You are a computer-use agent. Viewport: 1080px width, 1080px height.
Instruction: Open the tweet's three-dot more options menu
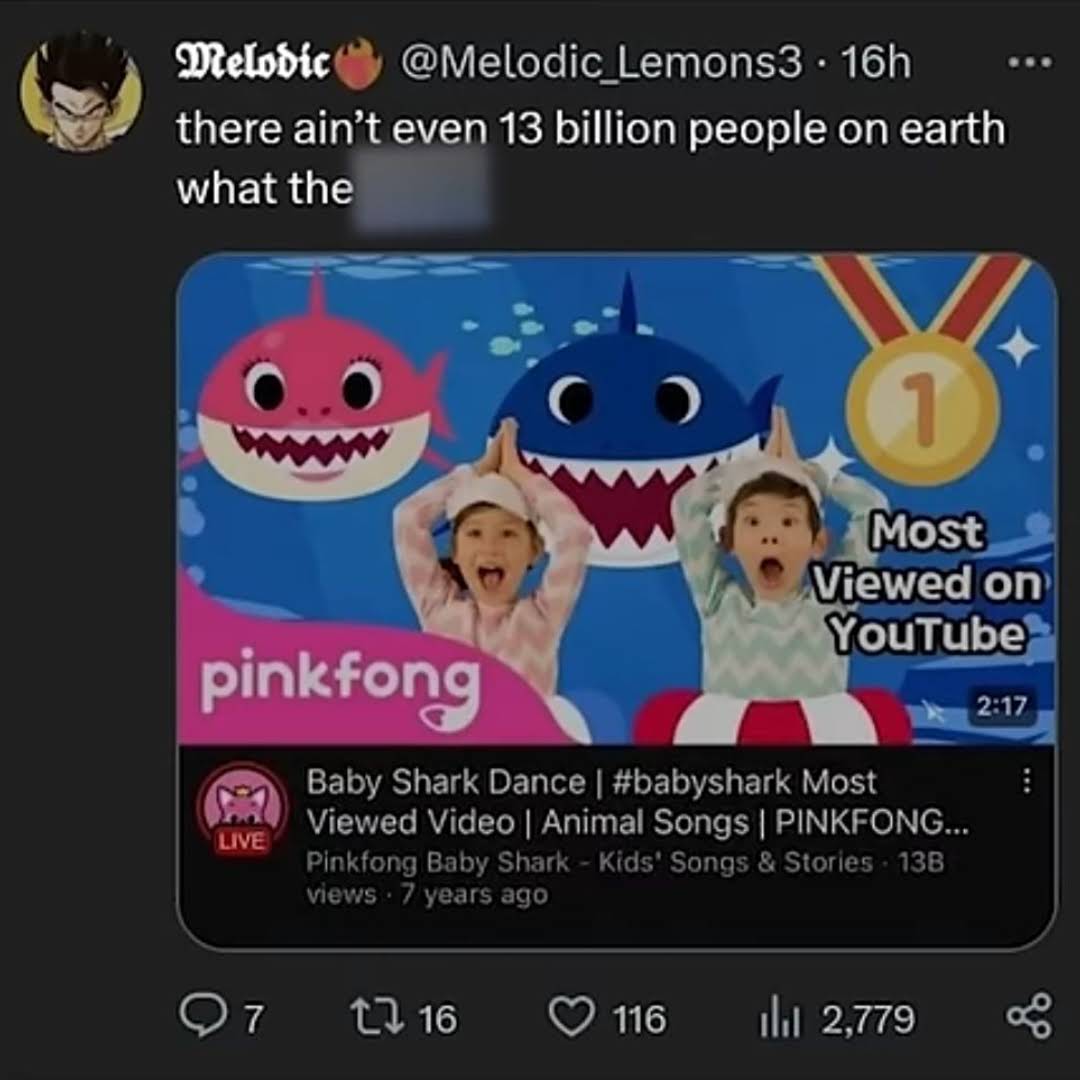pyautogui.click(x=1029, y=62)
